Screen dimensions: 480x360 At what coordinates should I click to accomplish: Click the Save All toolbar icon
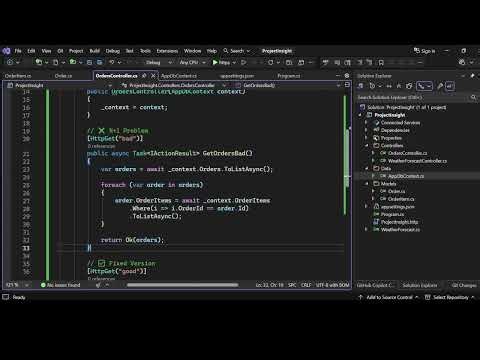point(99,62)
